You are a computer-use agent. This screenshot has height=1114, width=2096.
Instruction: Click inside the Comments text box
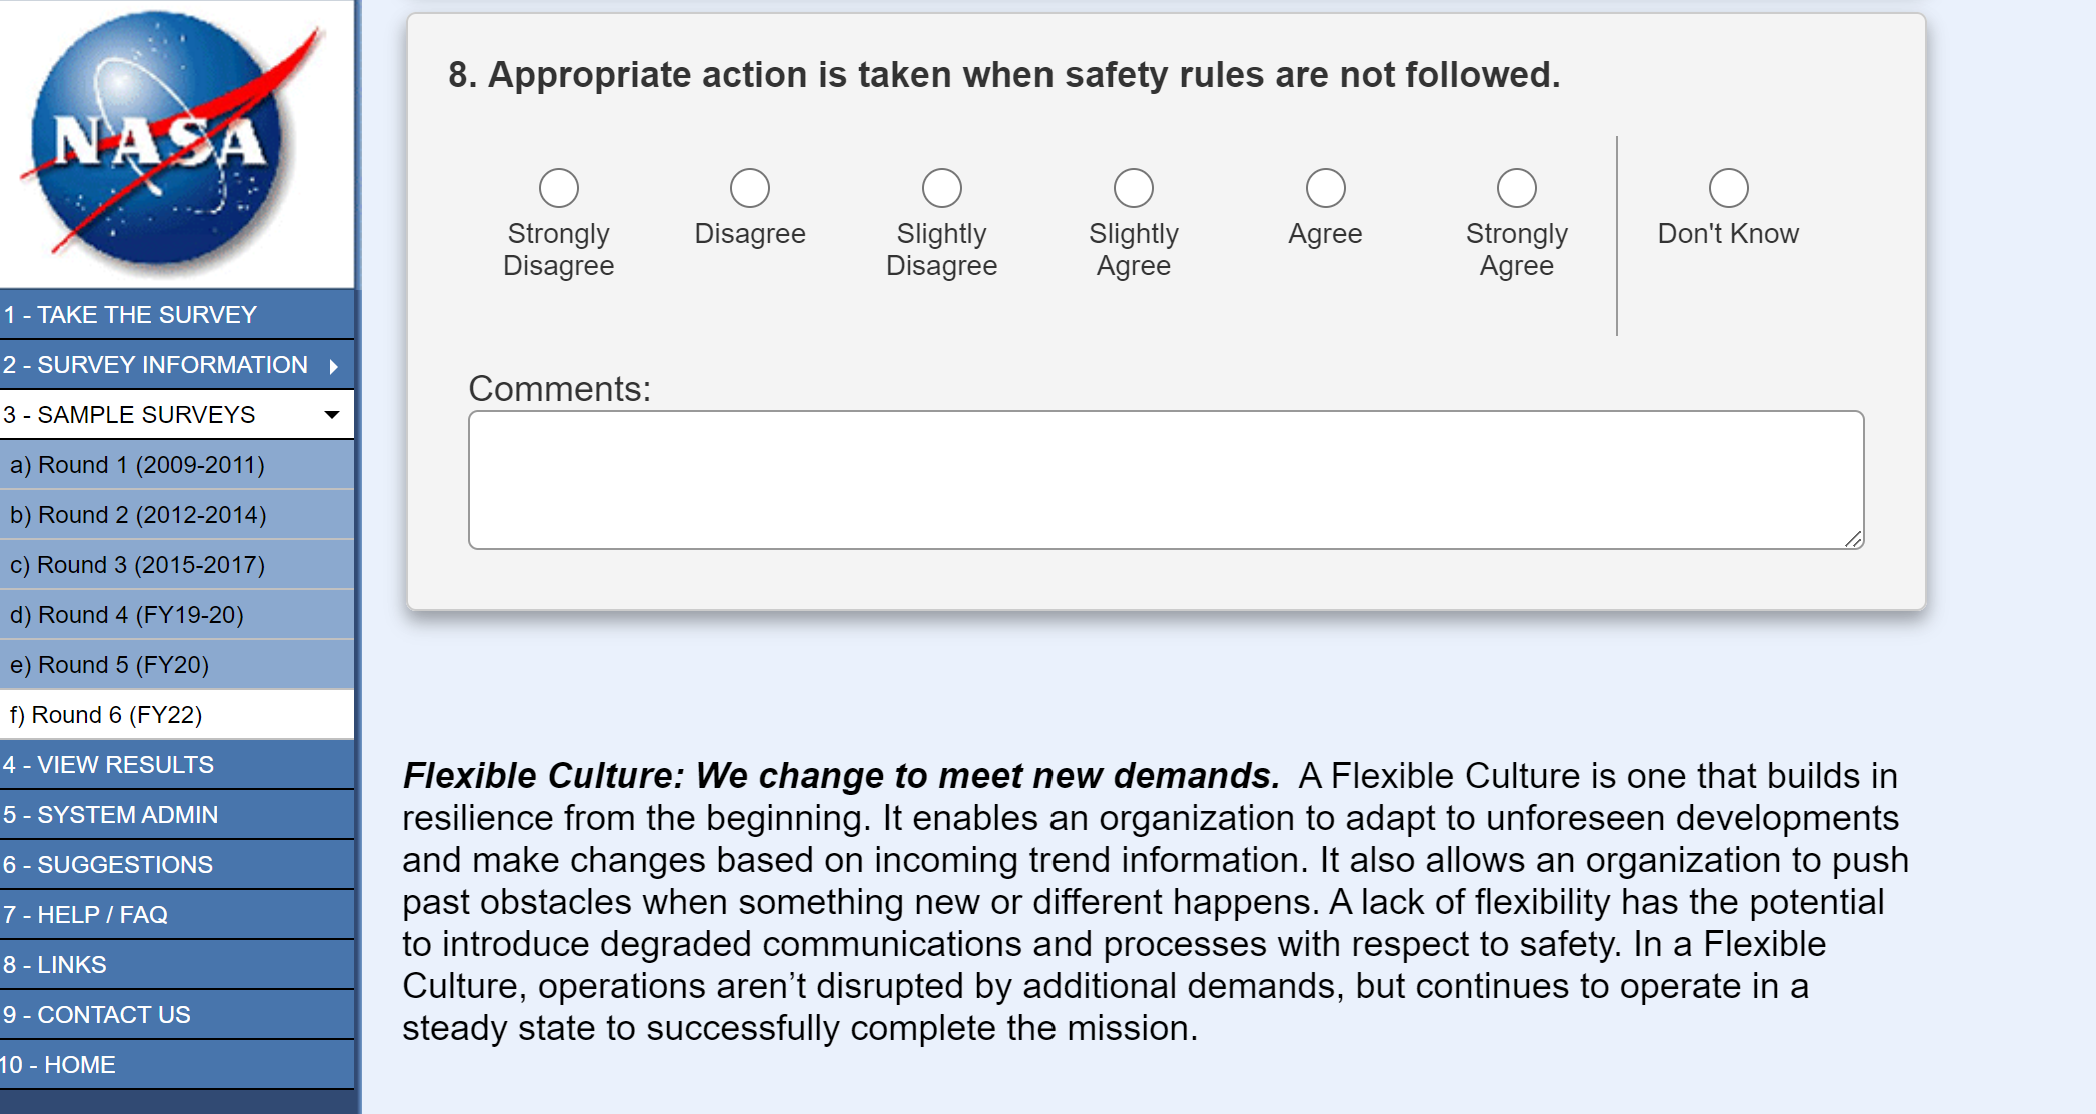click(1166, 480)
